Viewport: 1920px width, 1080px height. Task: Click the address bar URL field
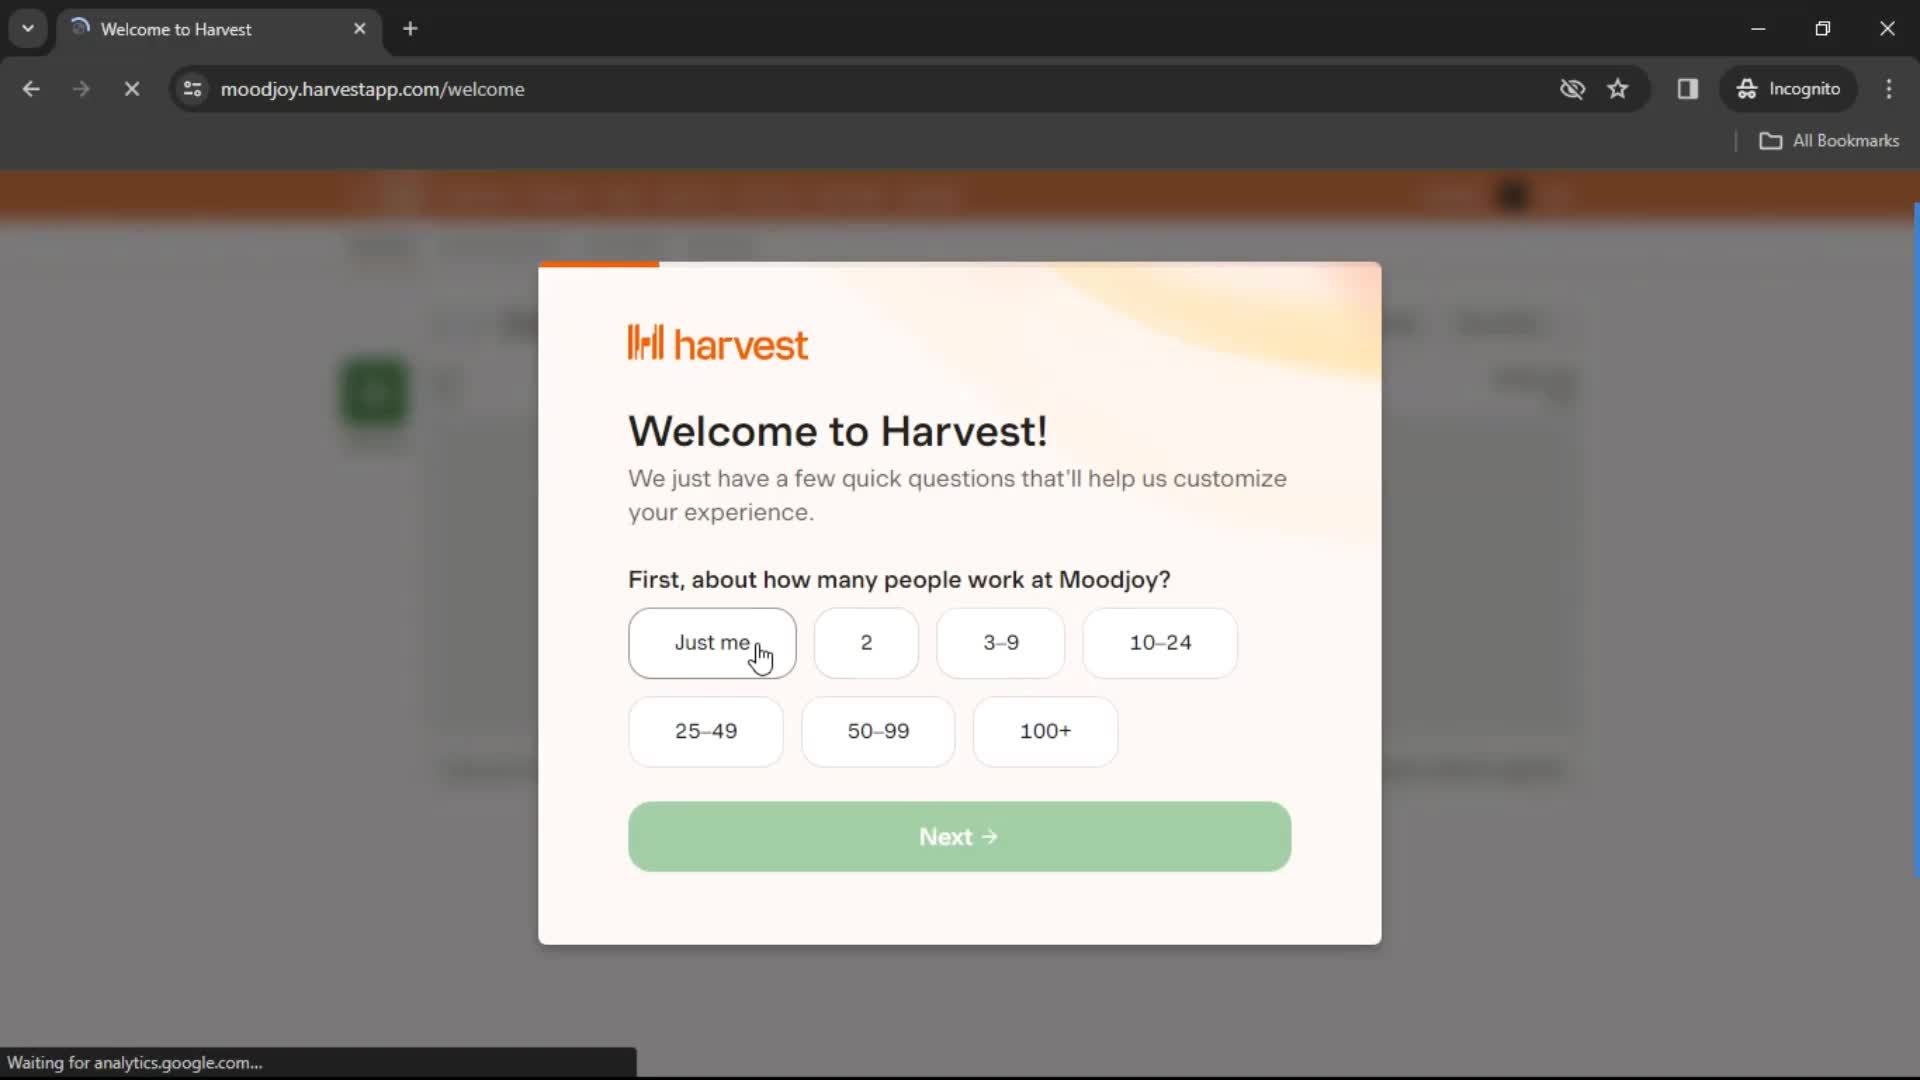coord(373,88)
